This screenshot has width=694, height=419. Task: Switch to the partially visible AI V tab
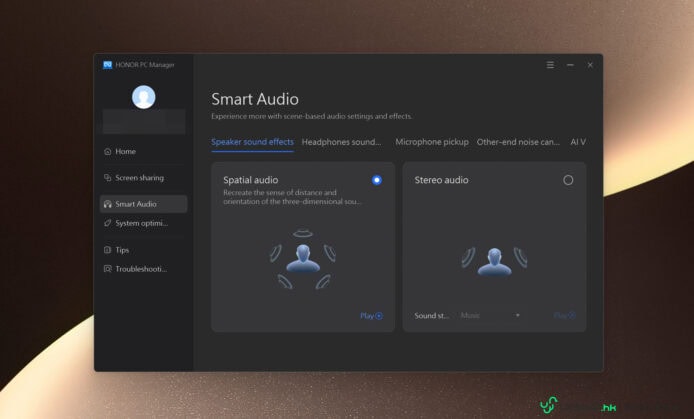578,142
